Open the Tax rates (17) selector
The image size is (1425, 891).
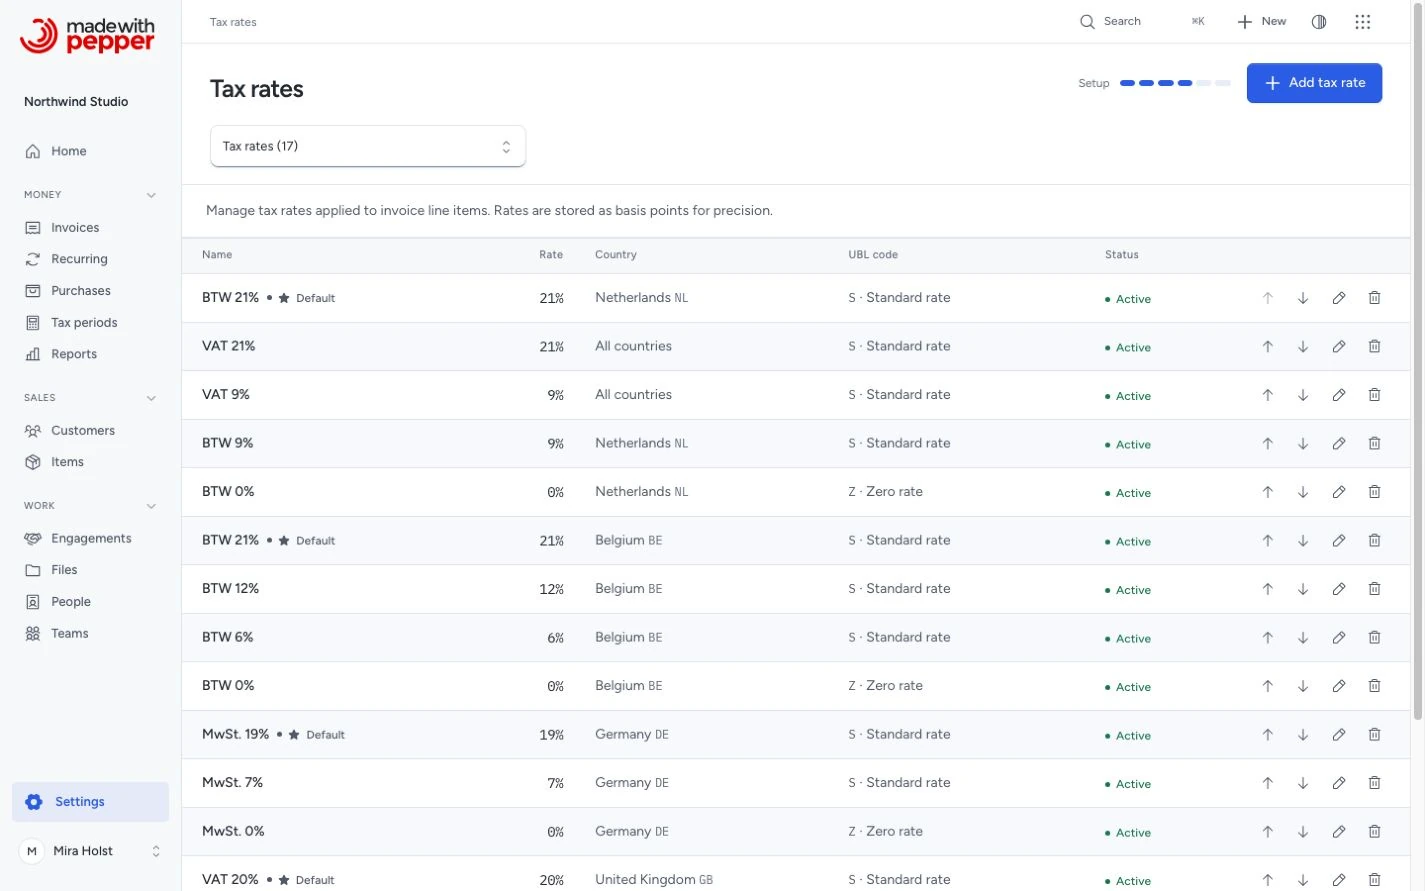coord(368,146)
